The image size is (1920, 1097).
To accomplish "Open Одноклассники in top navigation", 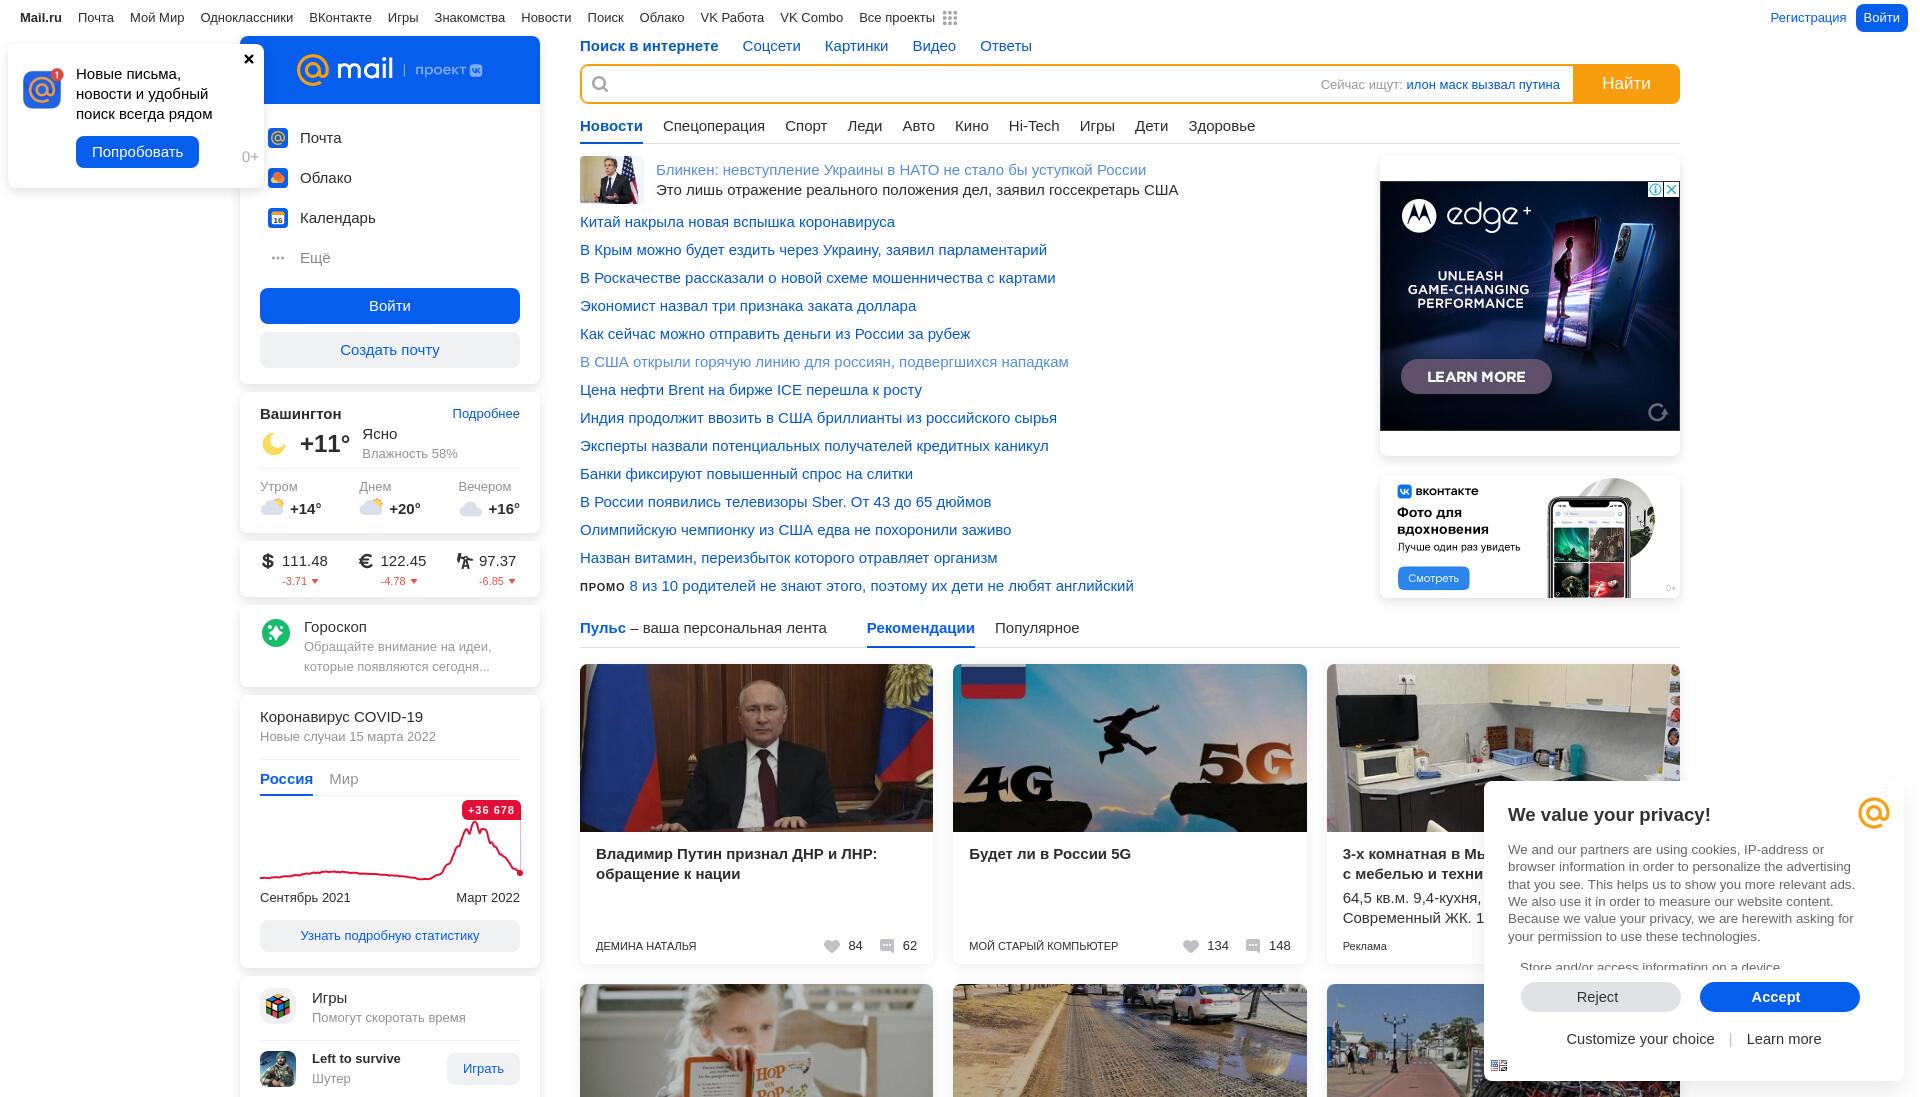I will [x=247, y=18].
